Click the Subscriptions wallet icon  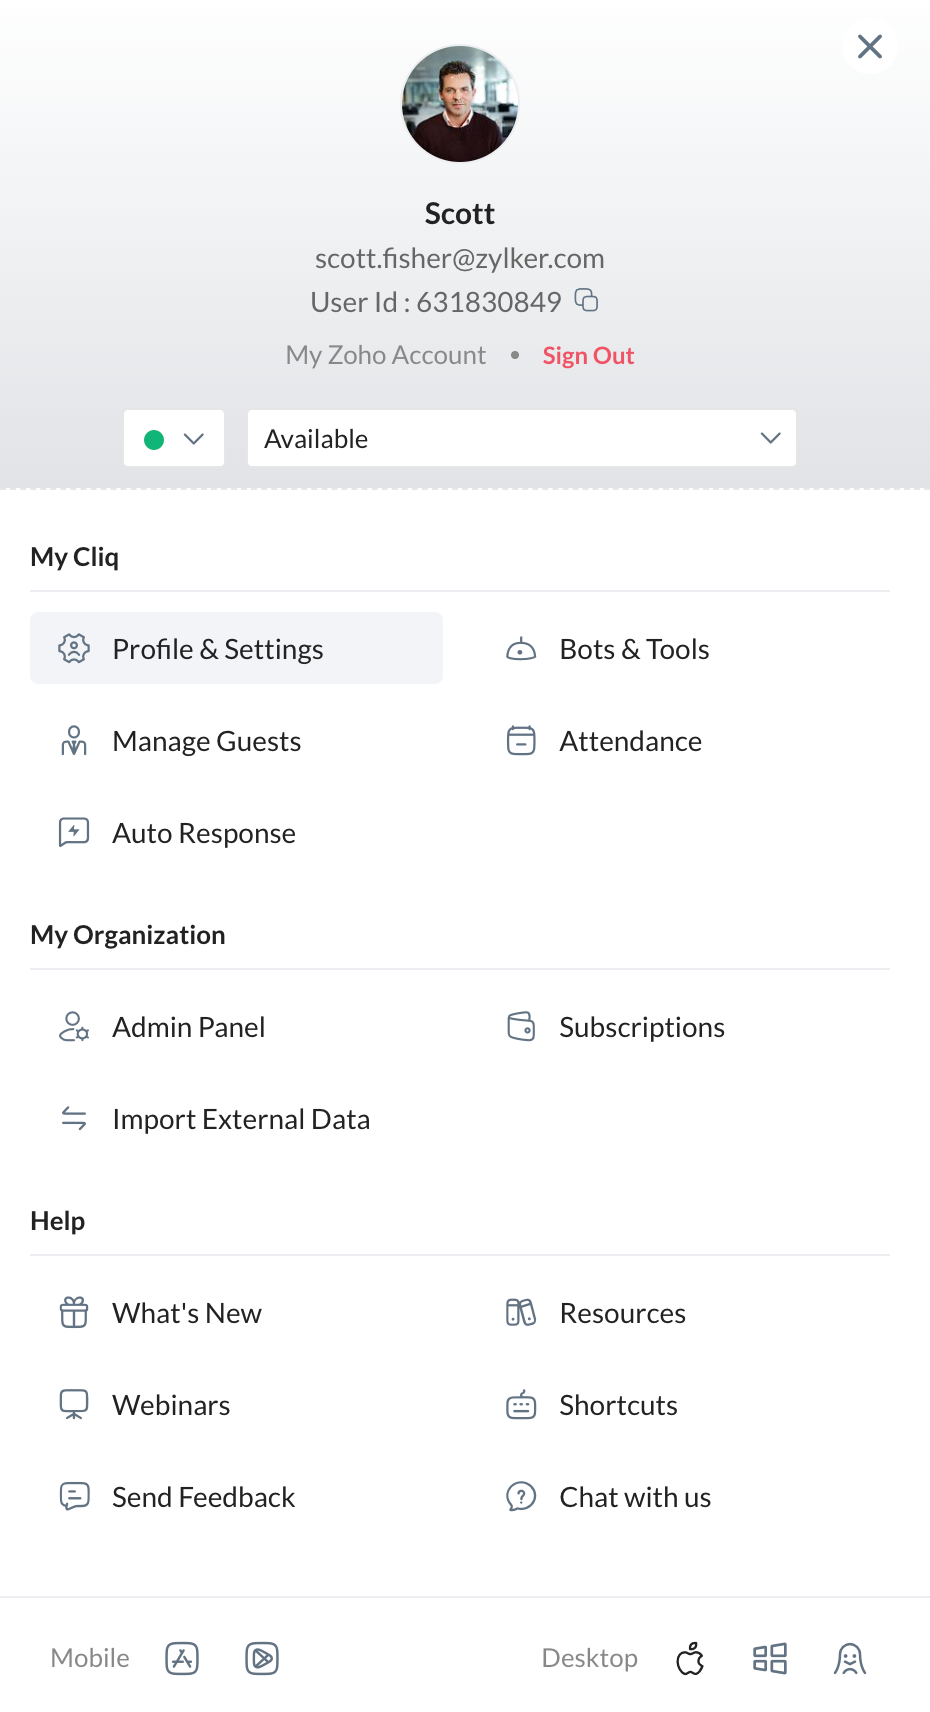pyautogui.click(x=521, y=1027)
